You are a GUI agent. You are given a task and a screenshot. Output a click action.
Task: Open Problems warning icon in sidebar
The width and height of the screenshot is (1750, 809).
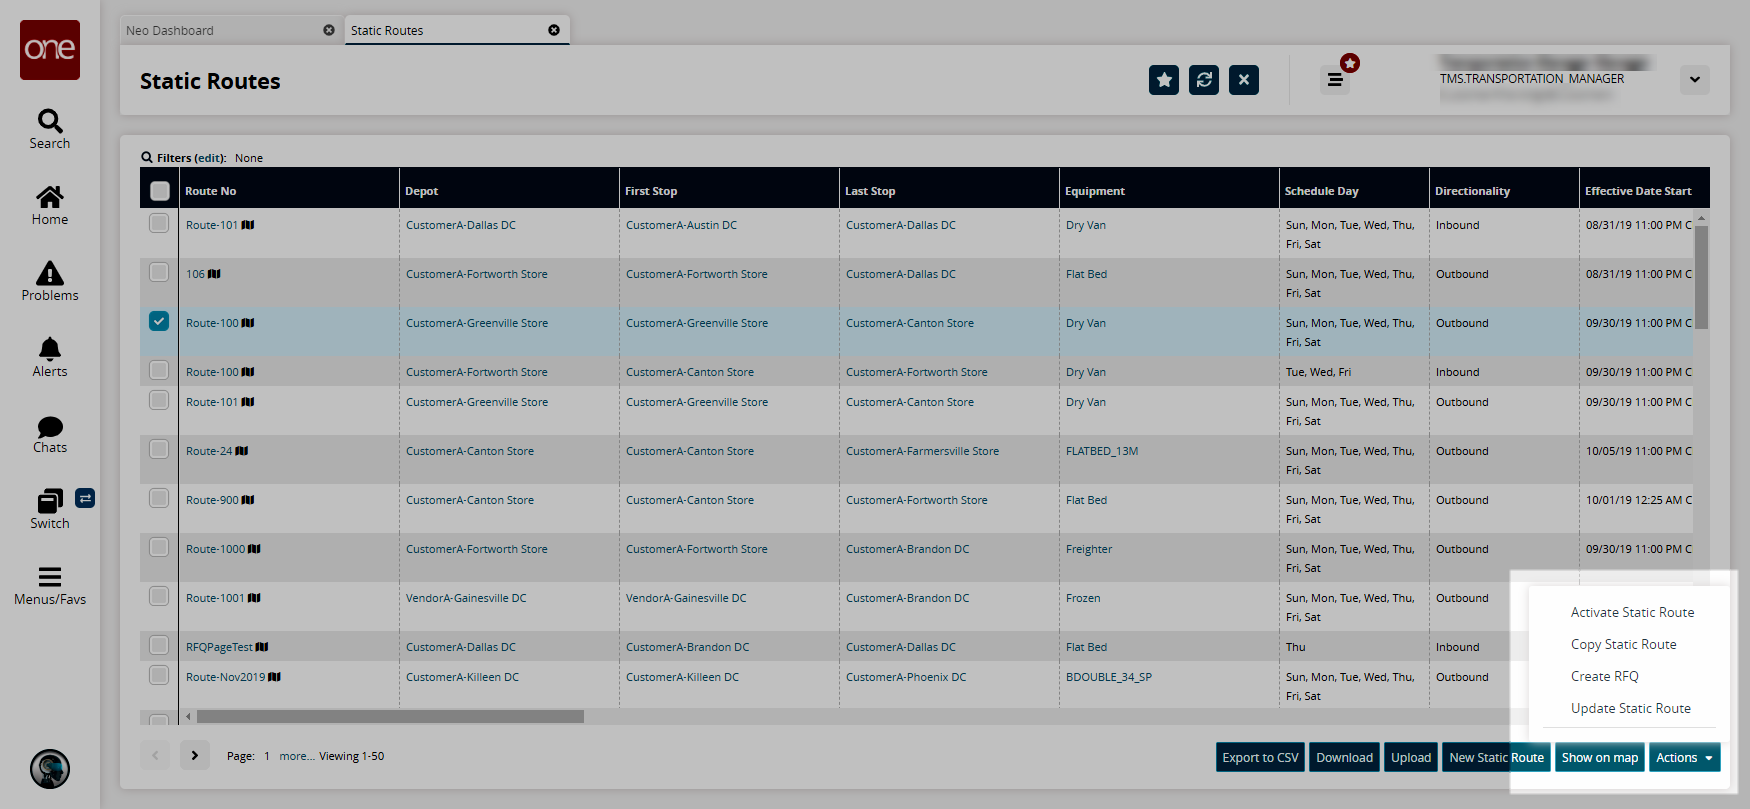pos(50,281)
